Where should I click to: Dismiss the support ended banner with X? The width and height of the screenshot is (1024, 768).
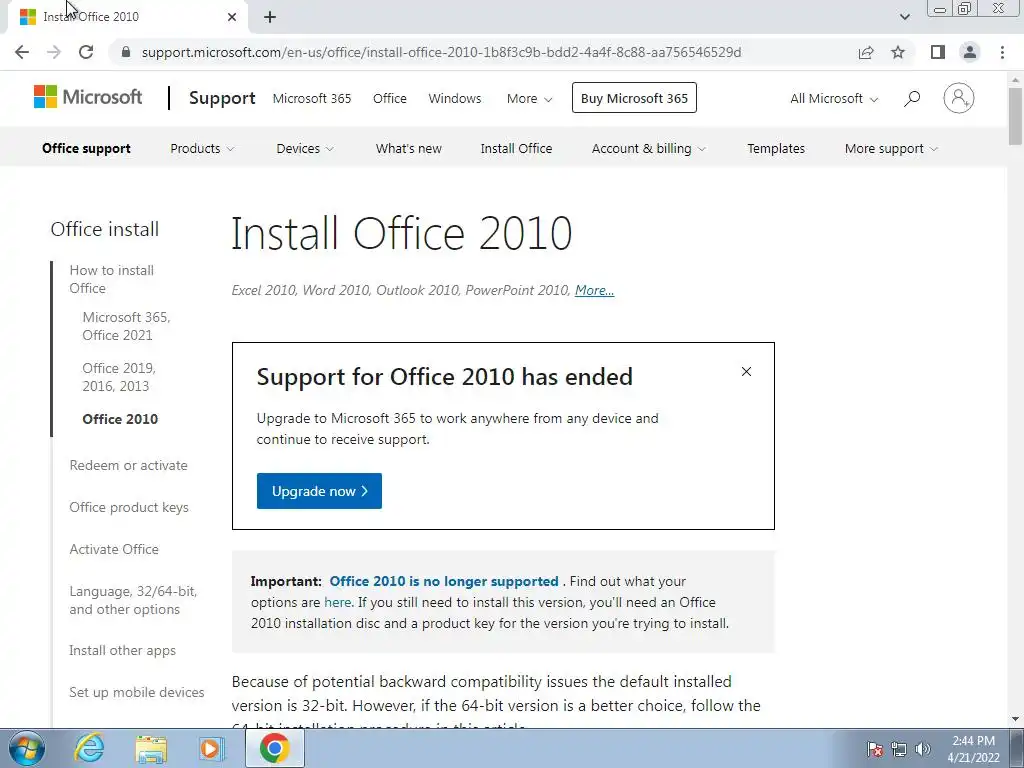point(746,372)
